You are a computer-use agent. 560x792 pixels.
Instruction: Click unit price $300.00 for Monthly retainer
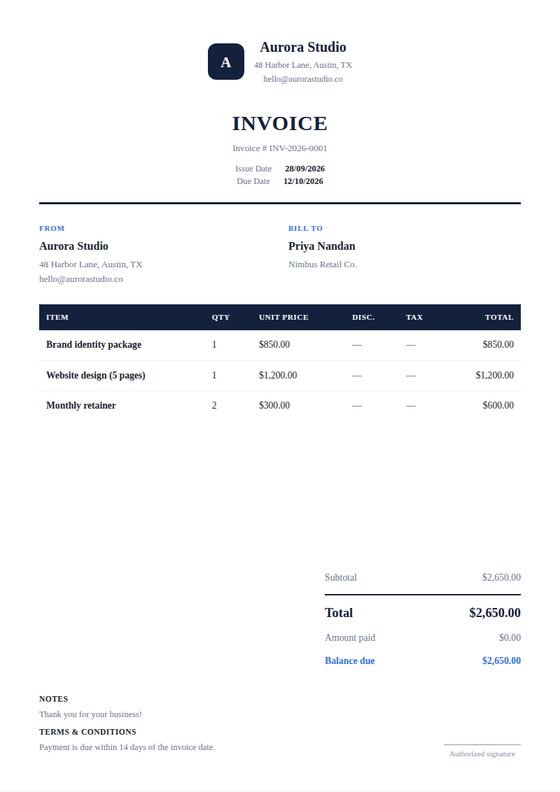(274, 406)
